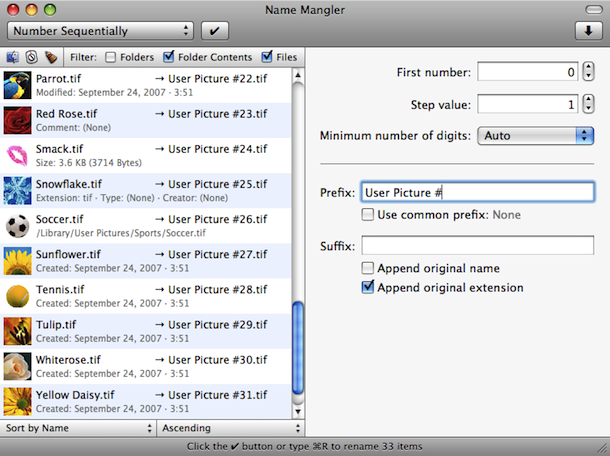Select the Red Rose.tif thumbnail

coord(18,120)
